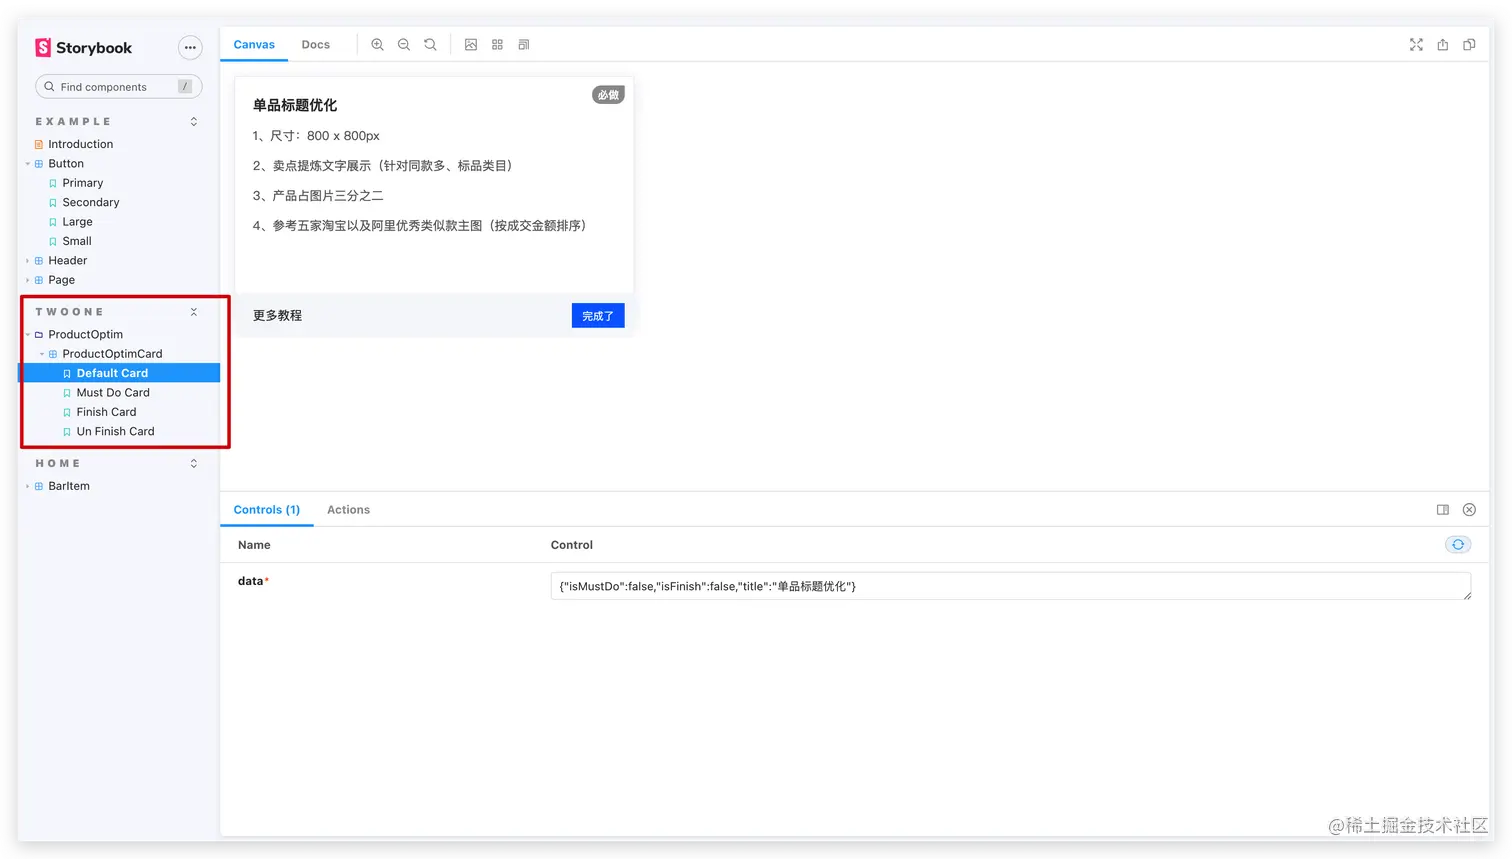The image size is (1512, 859).
Task: Select the Un Finish Card story
Action: pos(115,432)
